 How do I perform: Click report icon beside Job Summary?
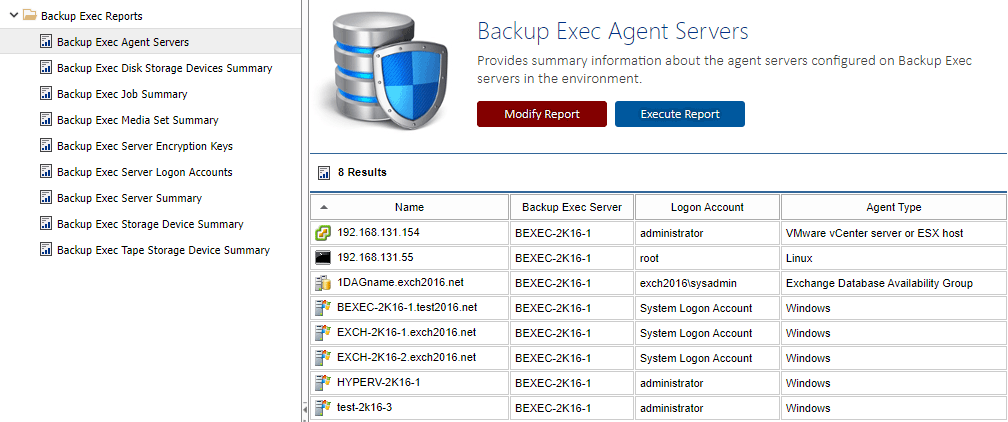(46, 94)
